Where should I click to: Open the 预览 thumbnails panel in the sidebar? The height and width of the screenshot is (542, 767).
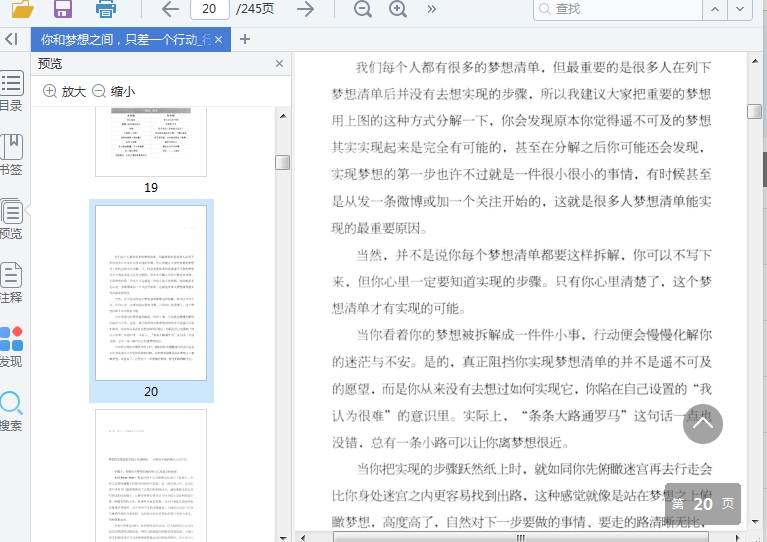pos(11,219)
